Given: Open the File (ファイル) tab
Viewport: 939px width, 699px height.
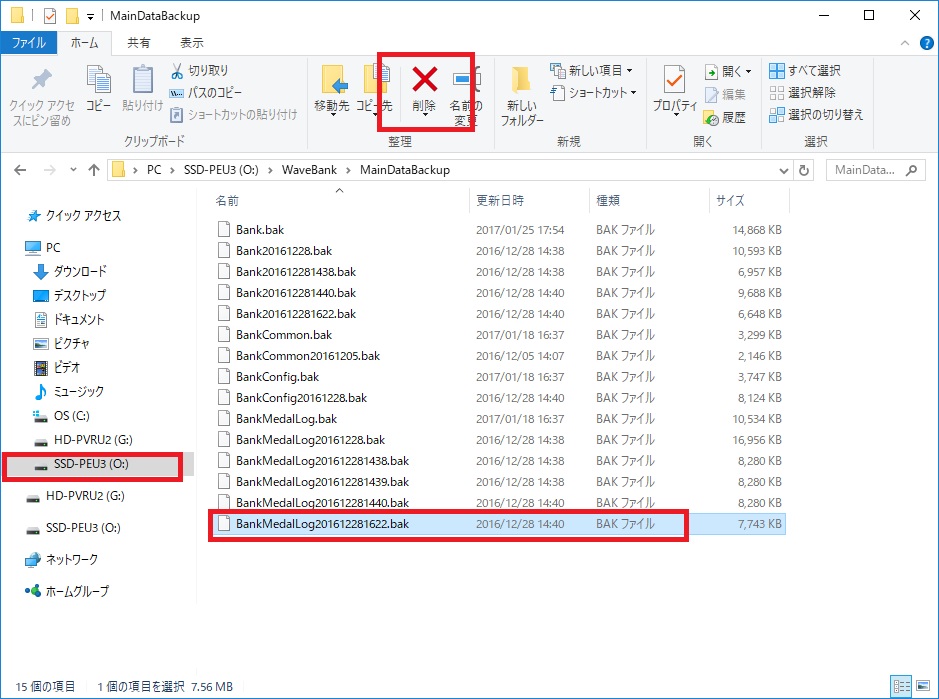Looking at the screenshot, I should [29, 43].
